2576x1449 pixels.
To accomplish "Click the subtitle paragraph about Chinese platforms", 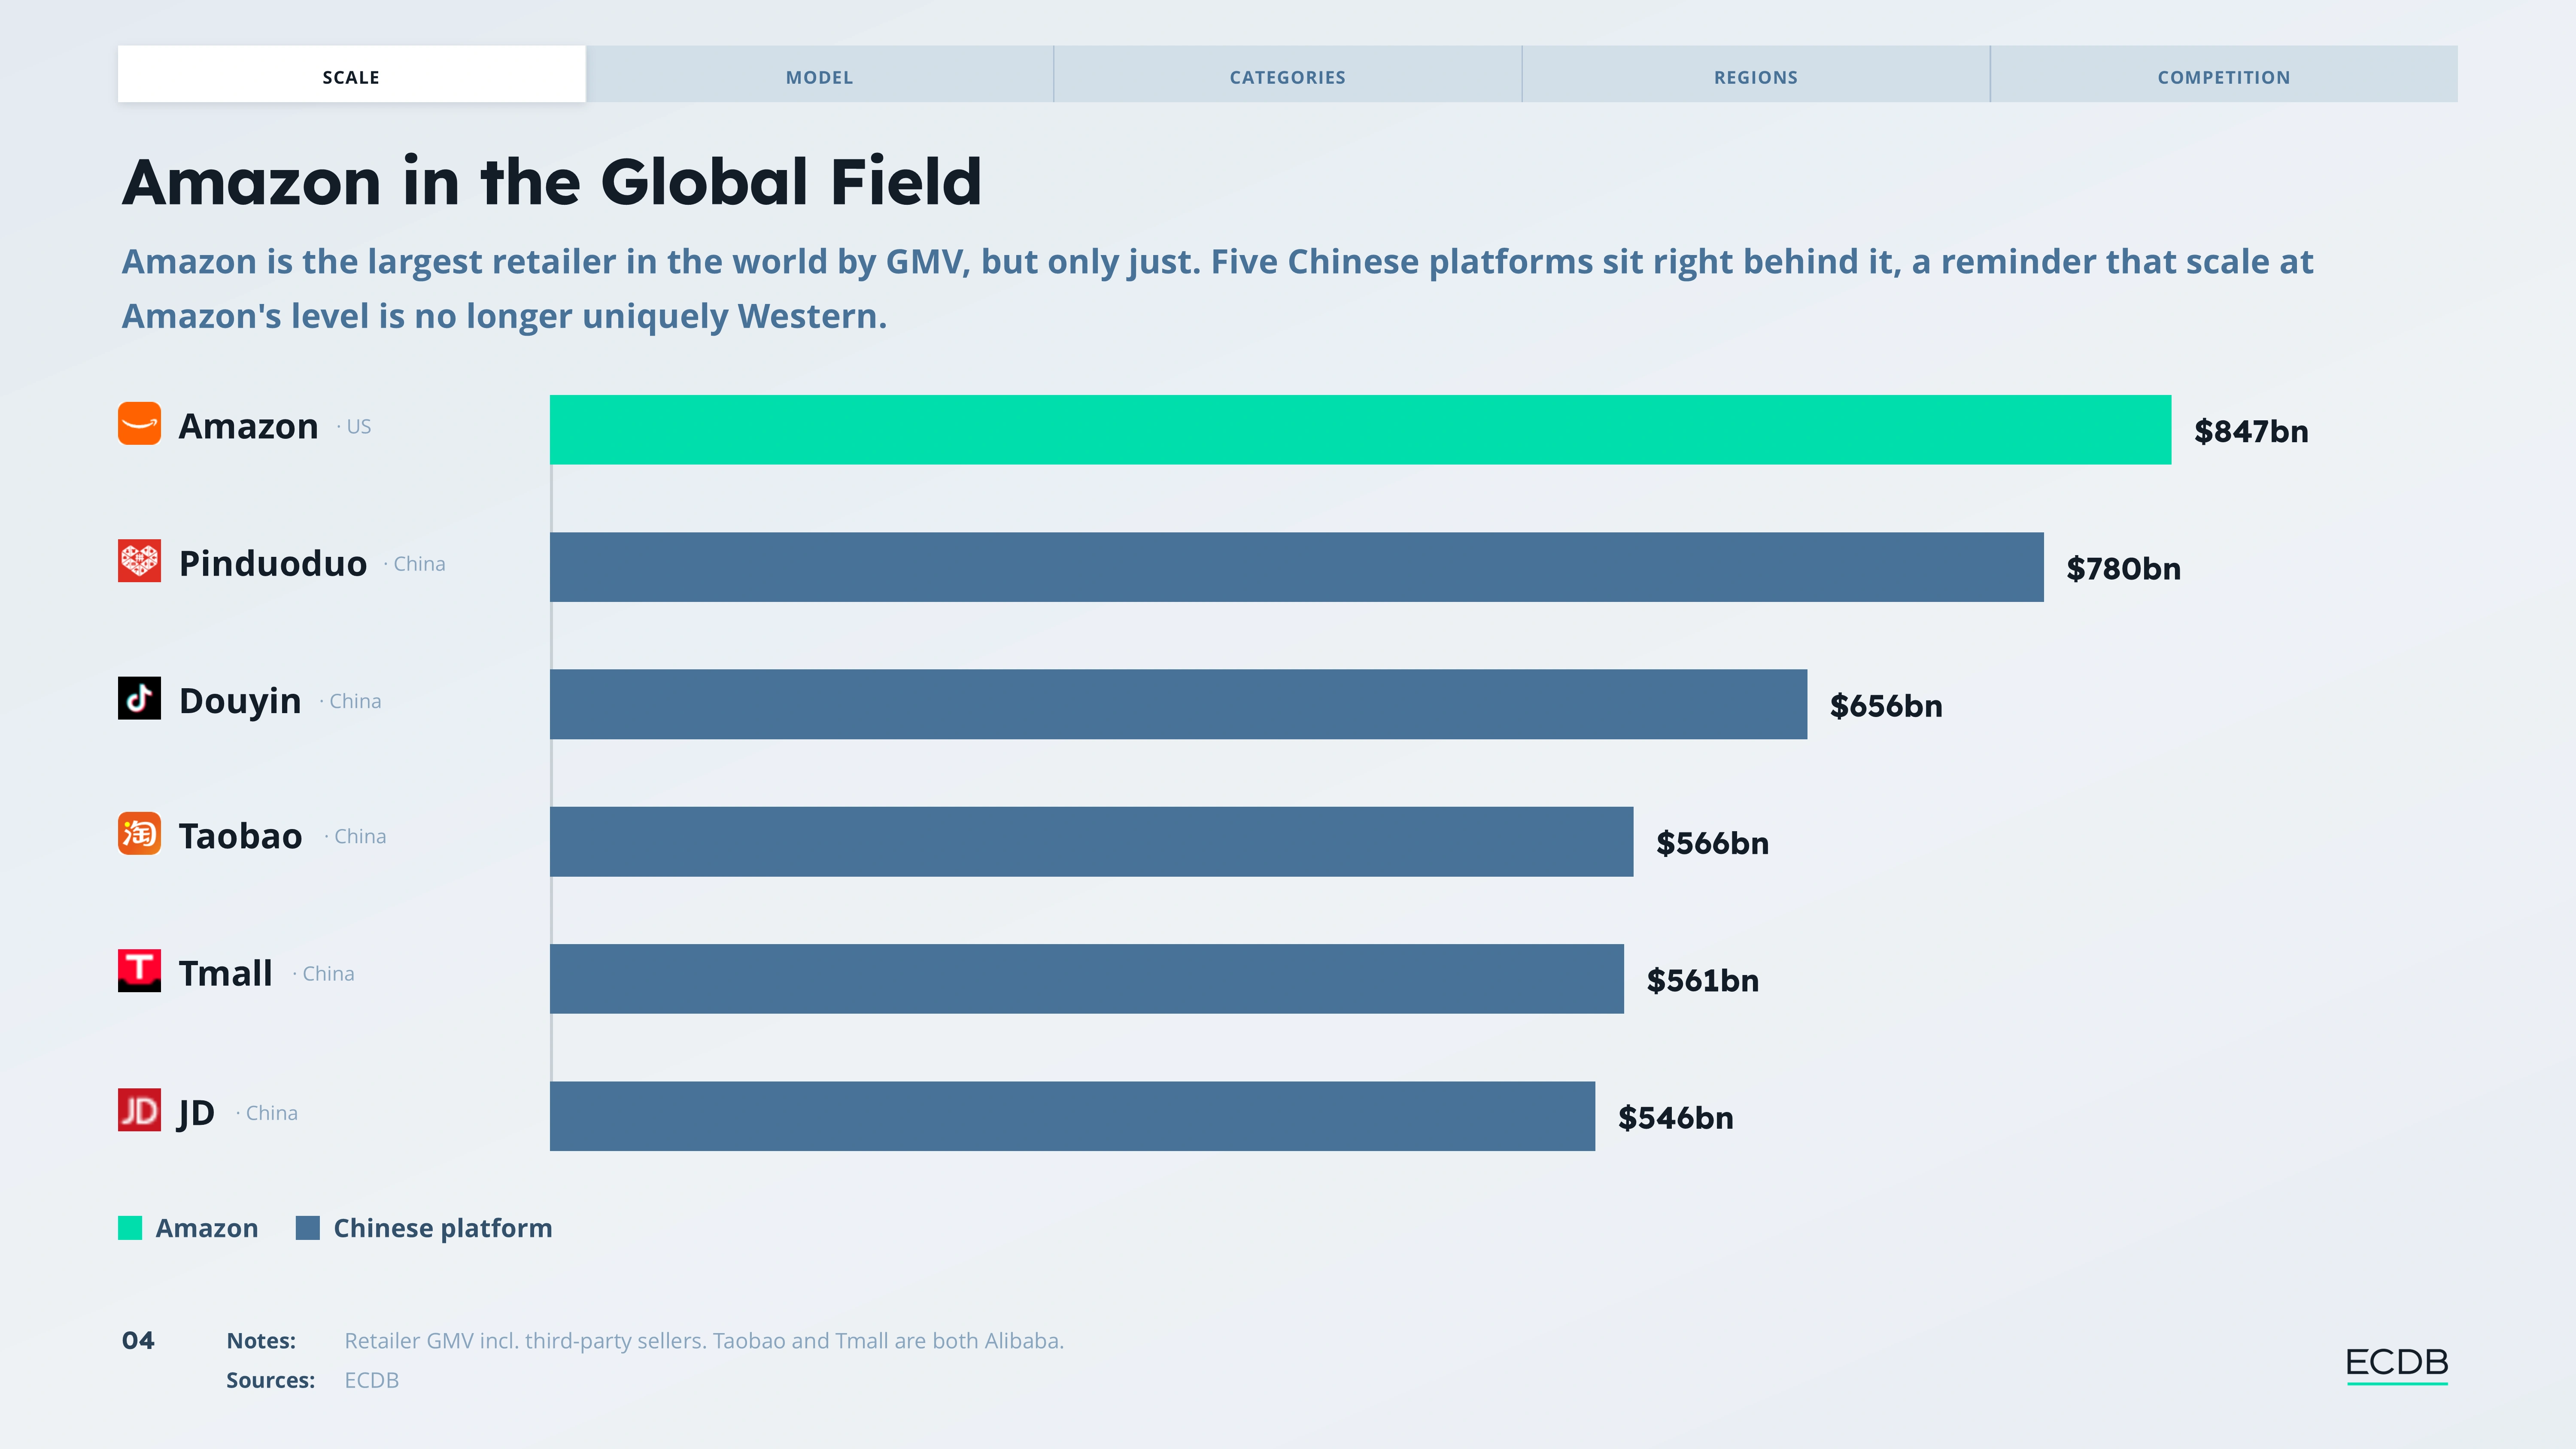I will tap(1218, 288).
